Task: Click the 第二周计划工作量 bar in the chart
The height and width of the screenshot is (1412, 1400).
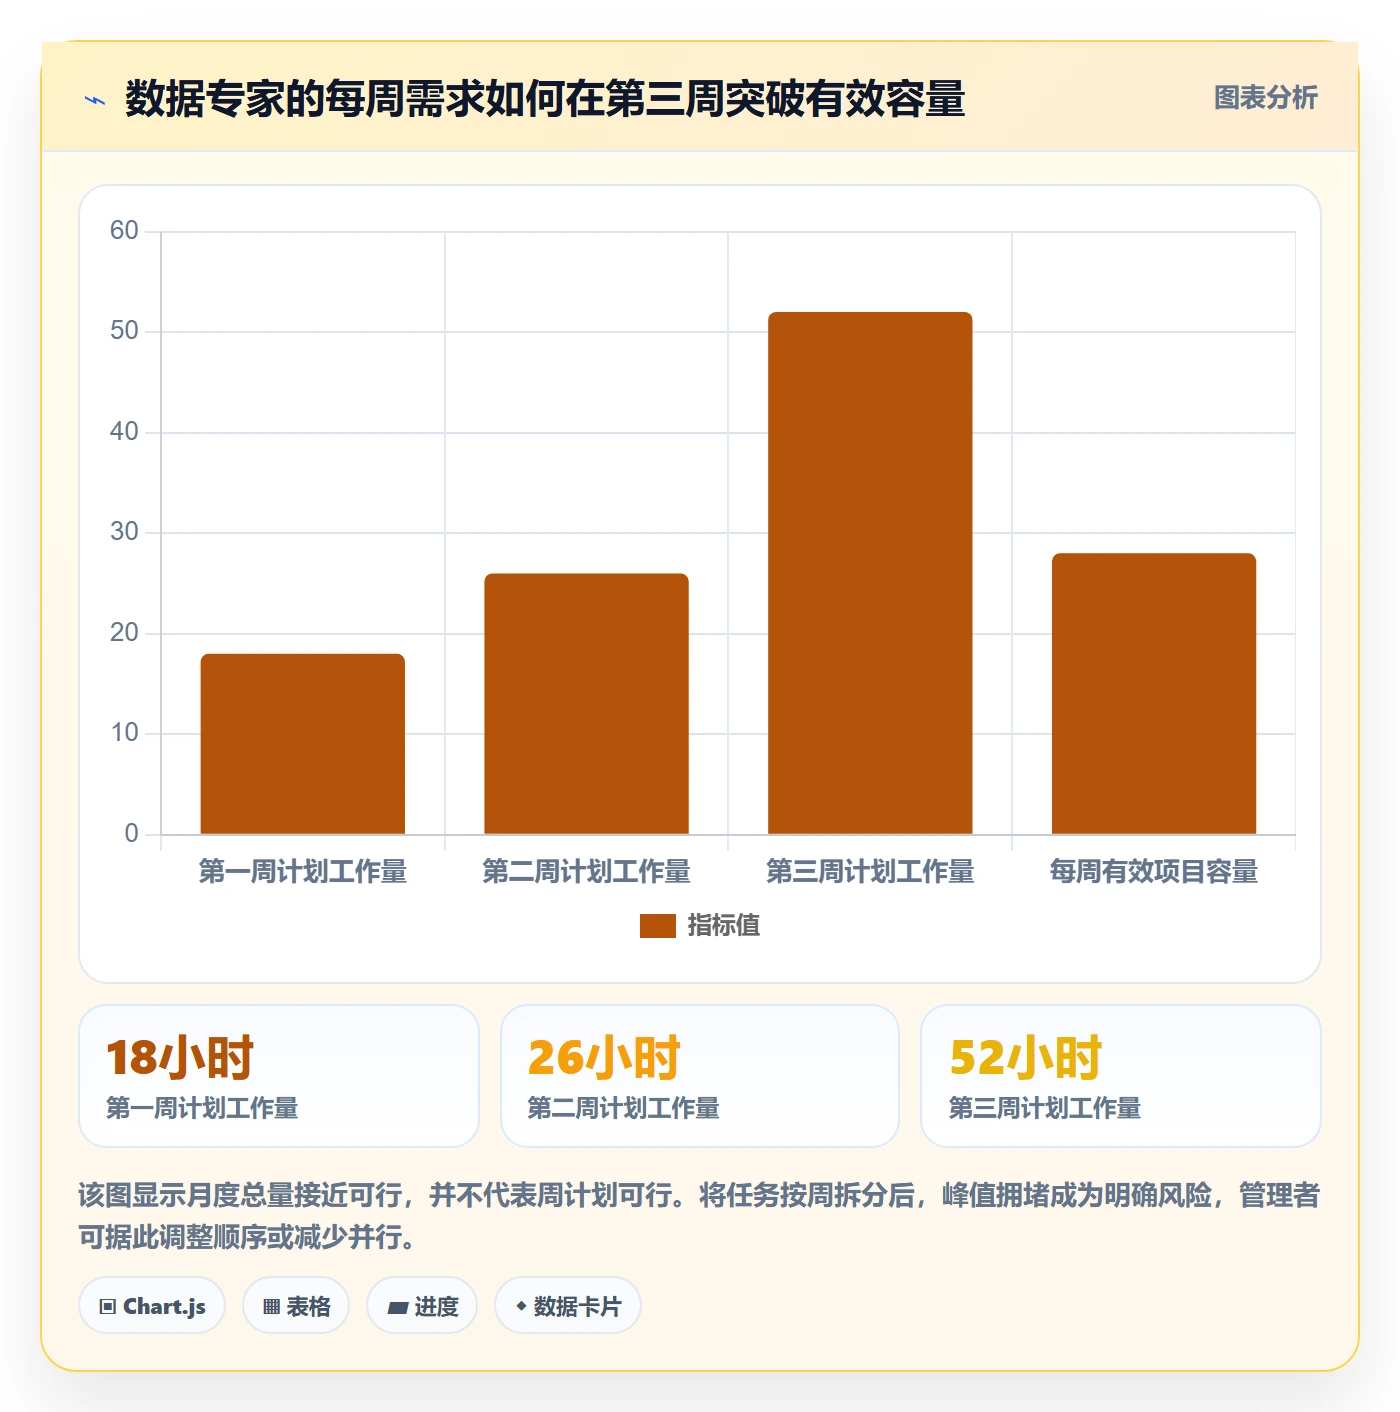Action: pyautogui.click(x=587, y=704)
